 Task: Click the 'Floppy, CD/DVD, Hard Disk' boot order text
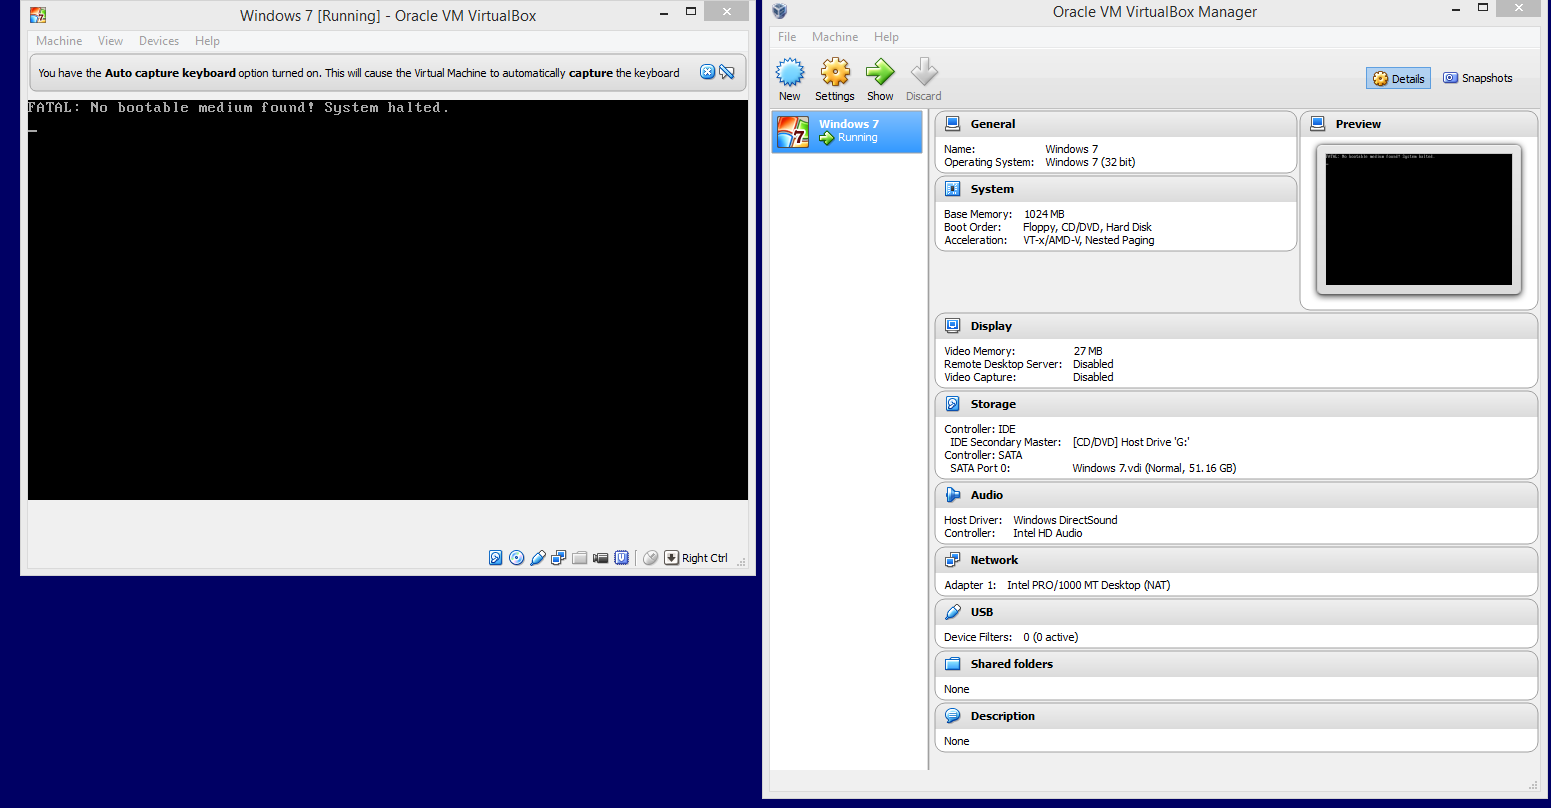pyautogui.click(x=1087, y=227)
